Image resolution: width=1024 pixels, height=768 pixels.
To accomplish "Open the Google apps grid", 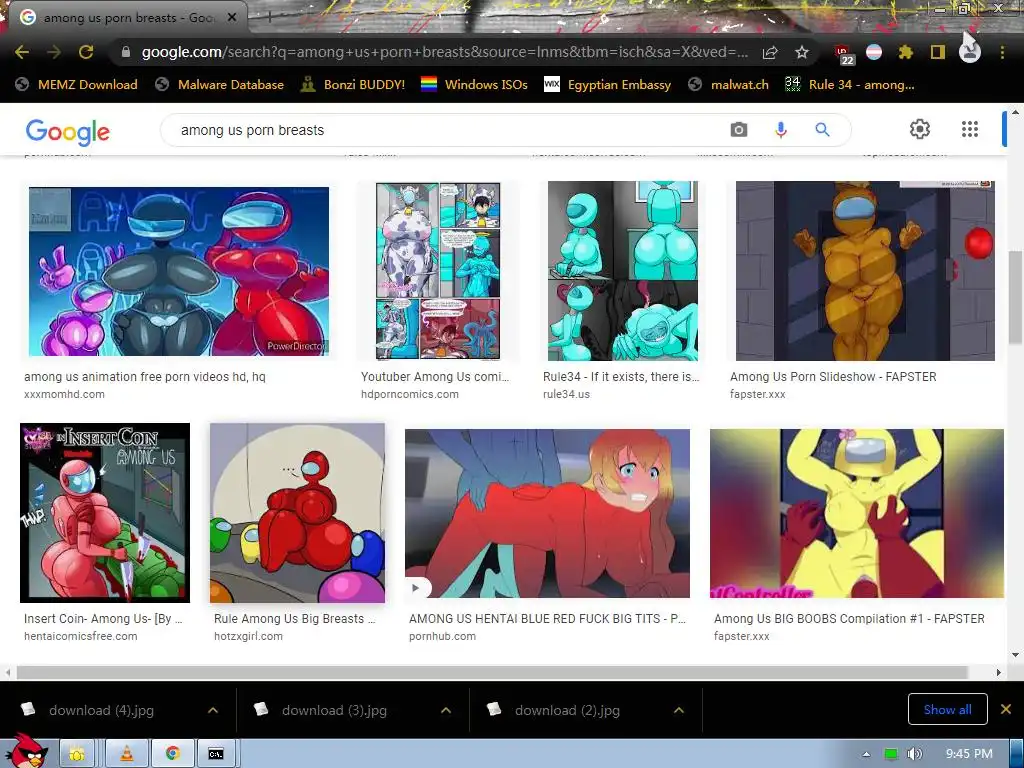I will pyautogui.click(x=970, y=129).
